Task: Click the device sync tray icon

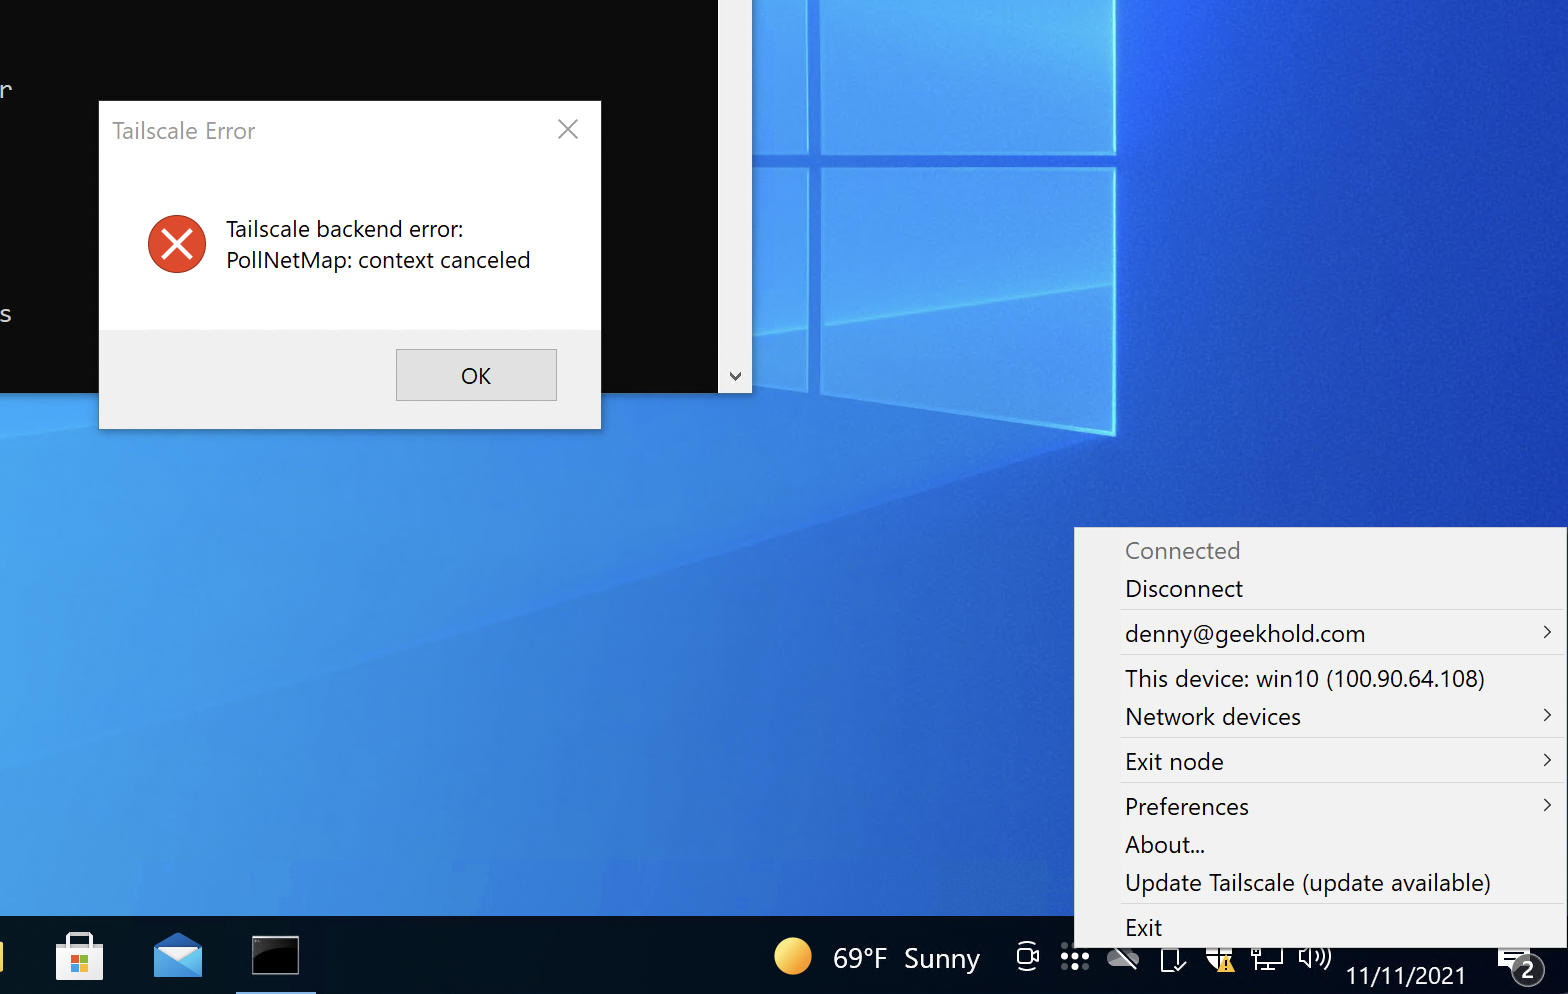Action: pos(1172,959)
